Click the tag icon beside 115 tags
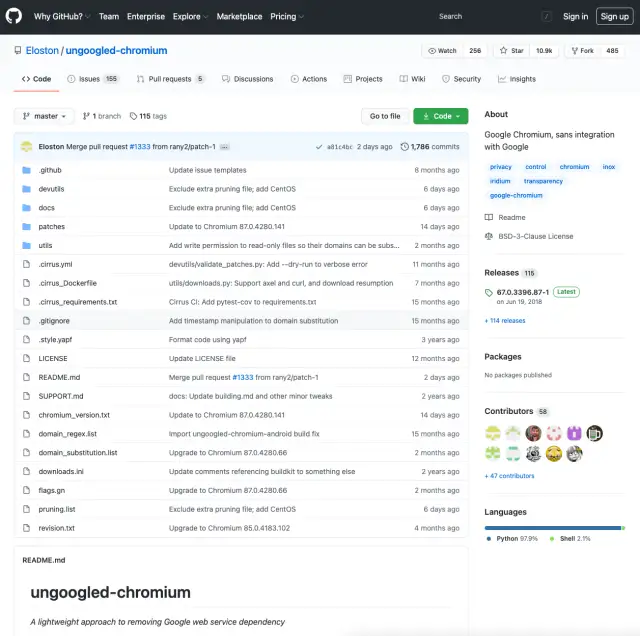This screenshot has width=640, height=636. pos(133,116)
